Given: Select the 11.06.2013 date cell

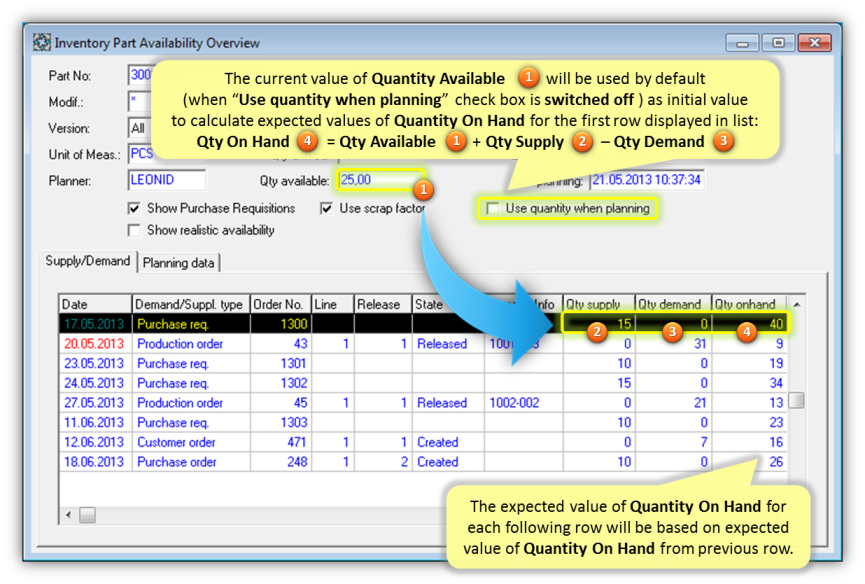Looking at the screenshot, I should pyautogui.click(x=94, y=422).
